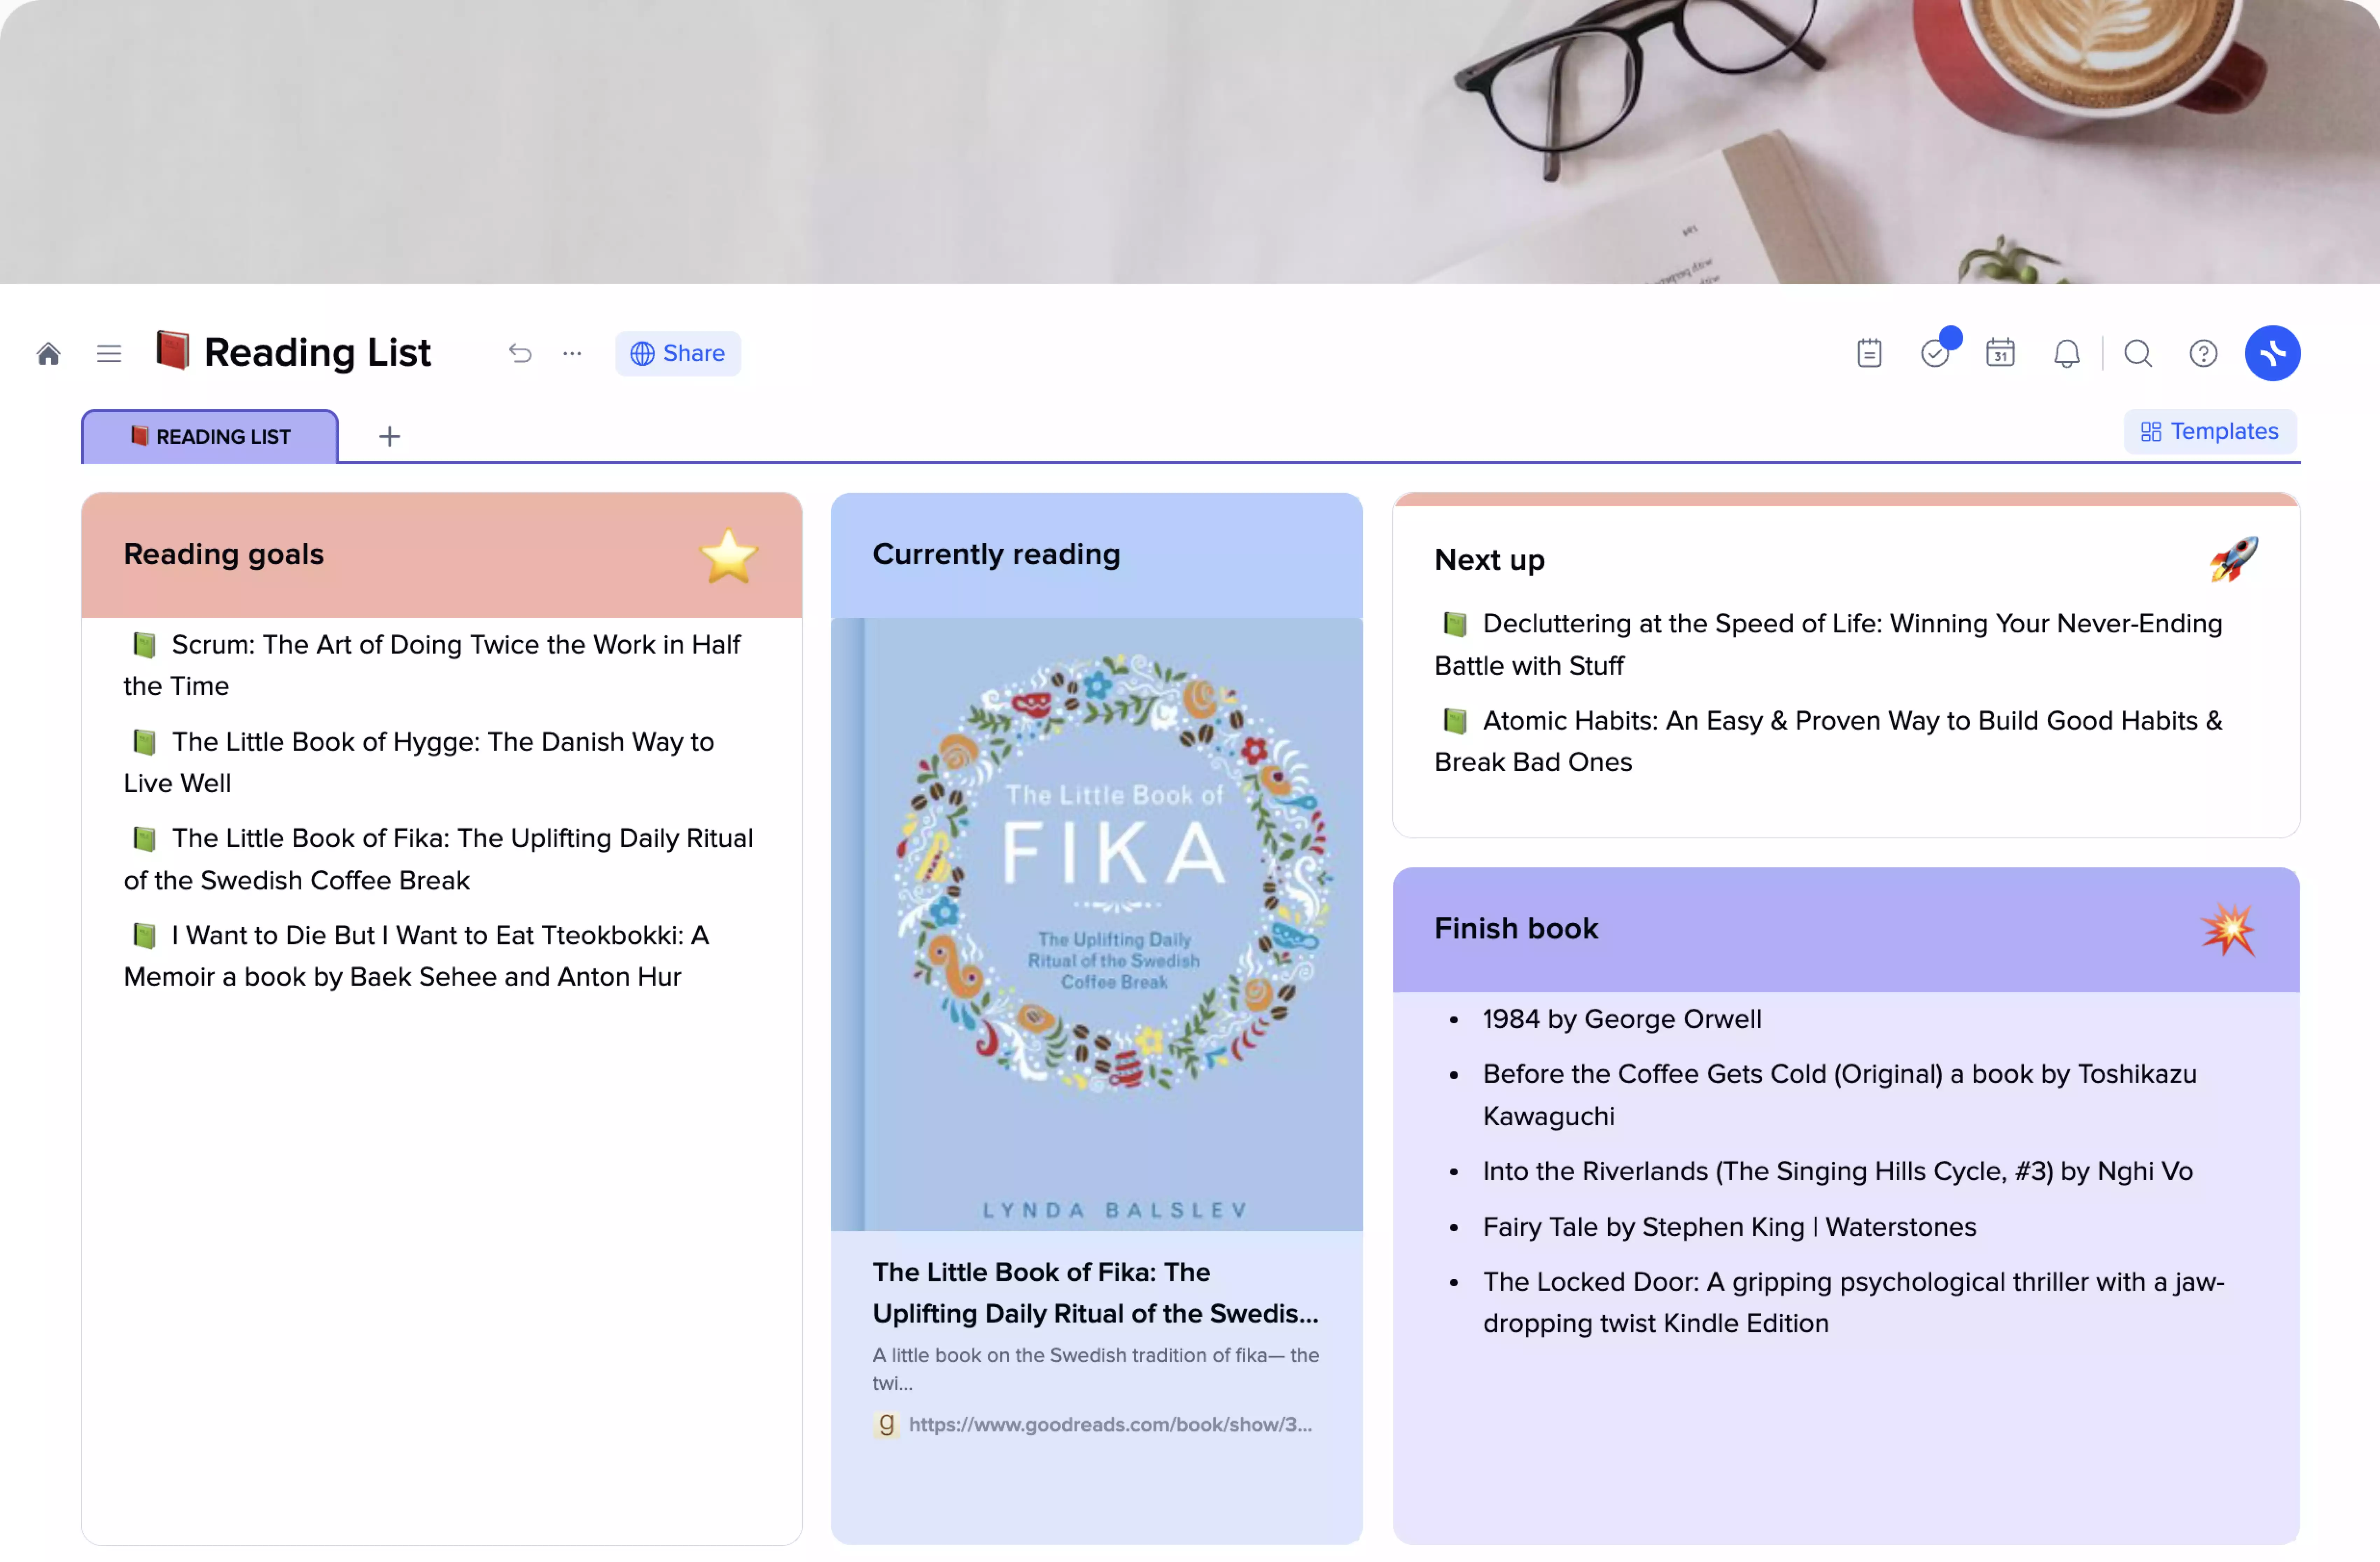Open the goodreads.com book link

(1110, 1424)
